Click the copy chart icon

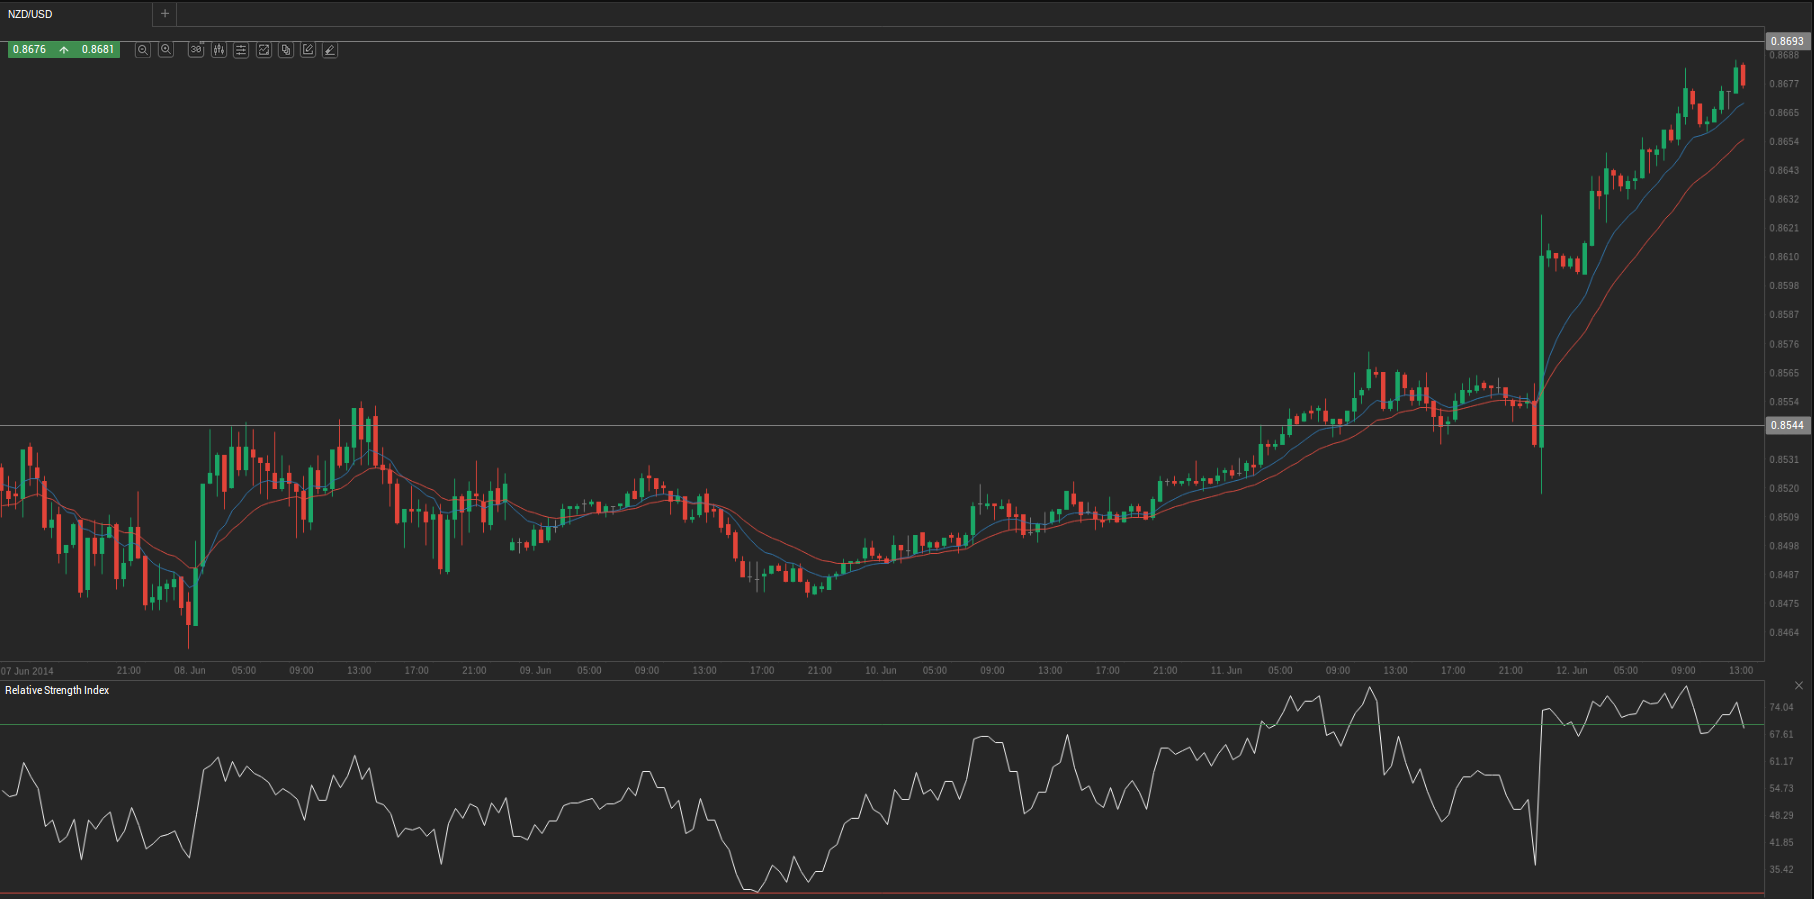tap(286, 50)
